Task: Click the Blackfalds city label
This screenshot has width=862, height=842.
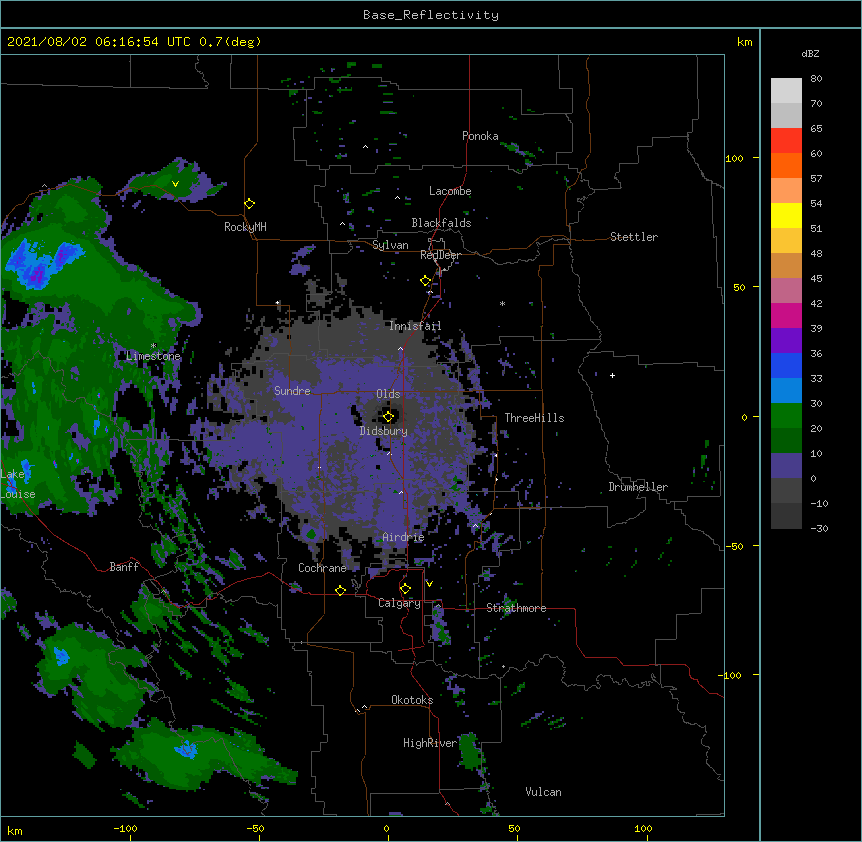Action: click(441, 223)
